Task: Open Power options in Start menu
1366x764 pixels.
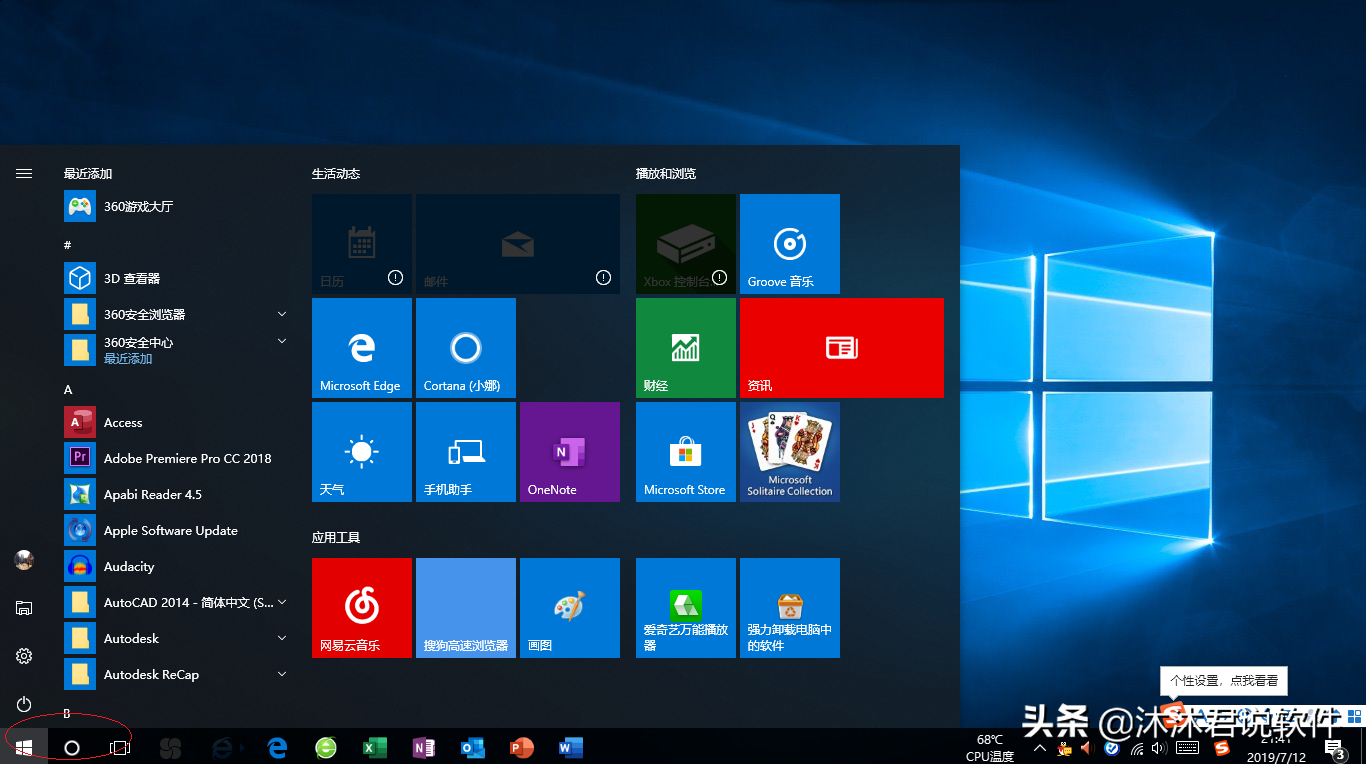Action: pyautogui.click(x=24, y=704)
